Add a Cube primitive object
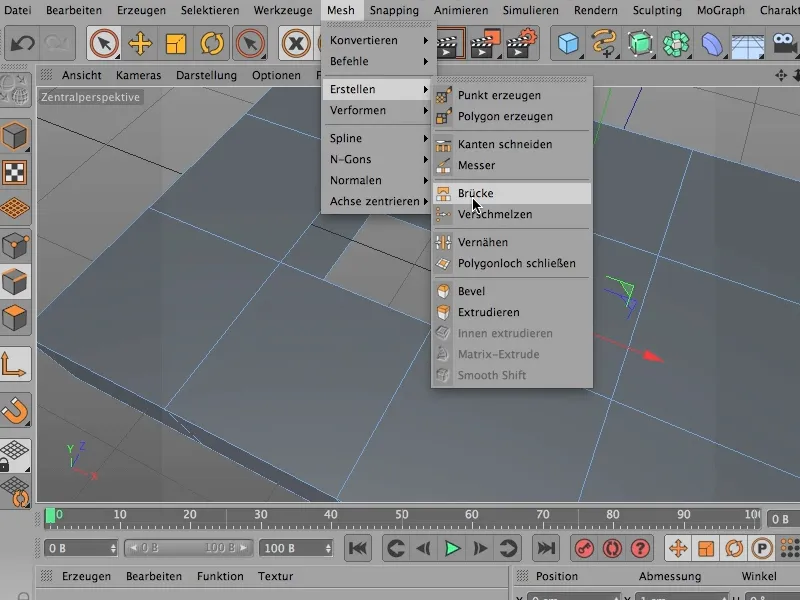 568,43
